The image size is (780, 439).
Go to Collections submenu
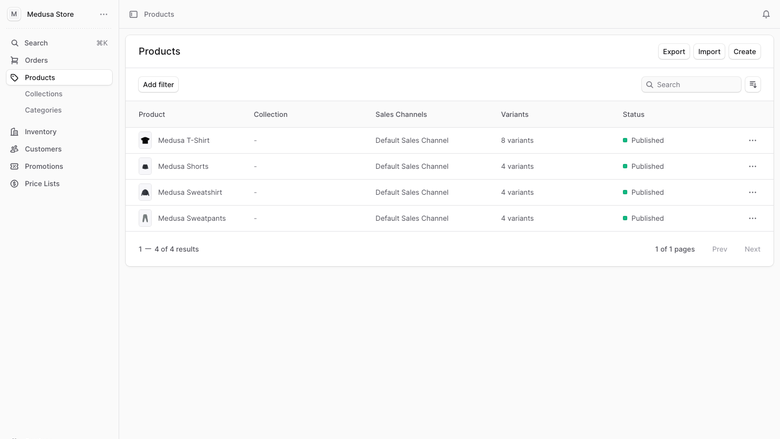pos(44,94)
